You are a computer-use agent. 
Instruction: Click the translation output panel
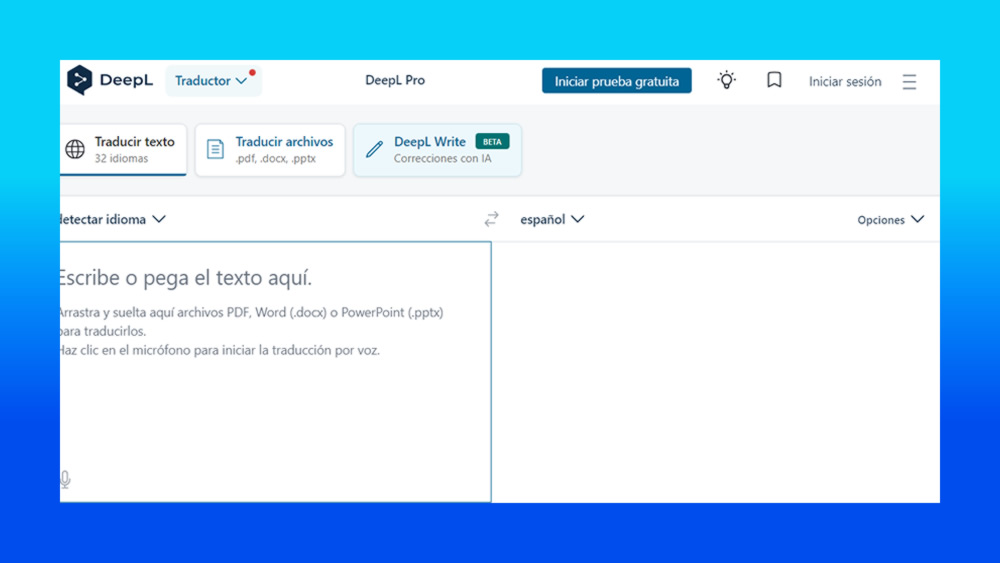click(x=716, y=372)
